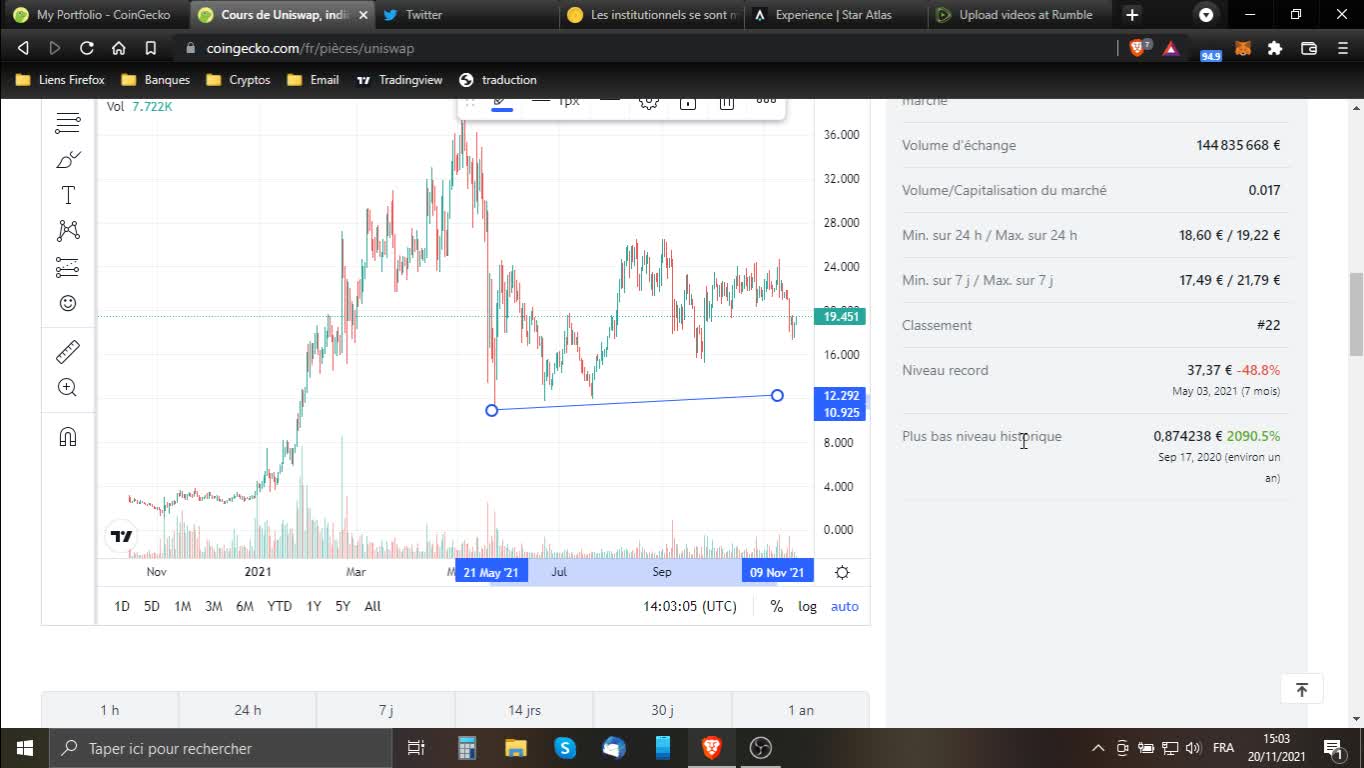Select the 1 h price change tab
The width and height of the screenshot is (1364, 768).
point(109,710)
